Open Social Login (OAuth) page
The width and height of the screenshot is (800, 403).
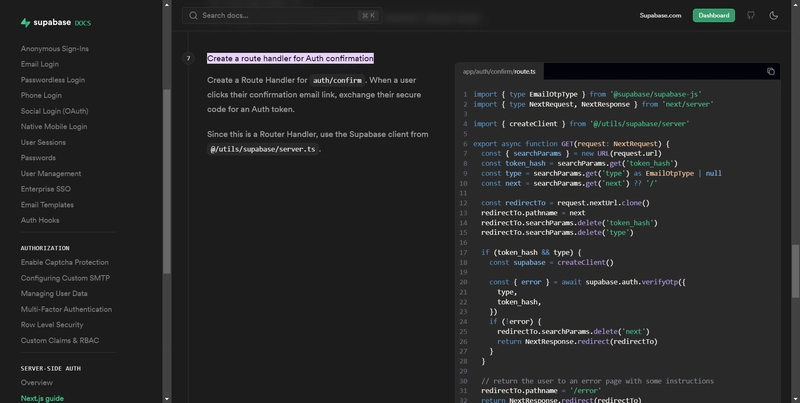pos(54,111)
